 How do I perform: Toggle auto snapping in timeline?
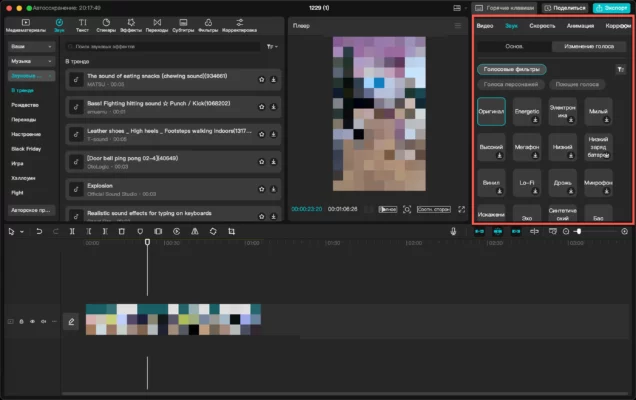[498, 231]
